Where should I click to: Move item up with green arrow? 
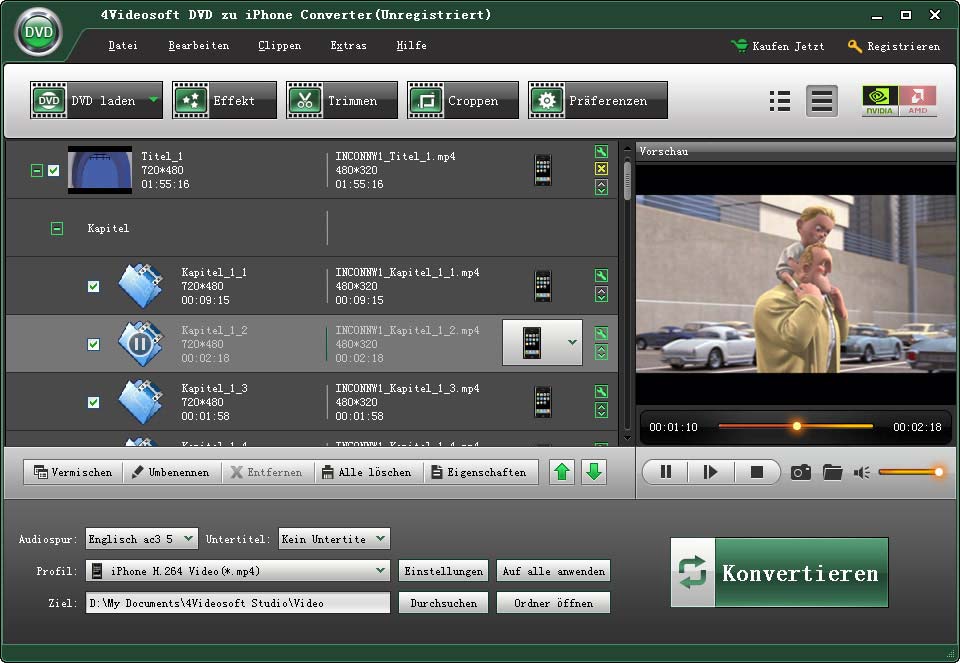[562, 472]
